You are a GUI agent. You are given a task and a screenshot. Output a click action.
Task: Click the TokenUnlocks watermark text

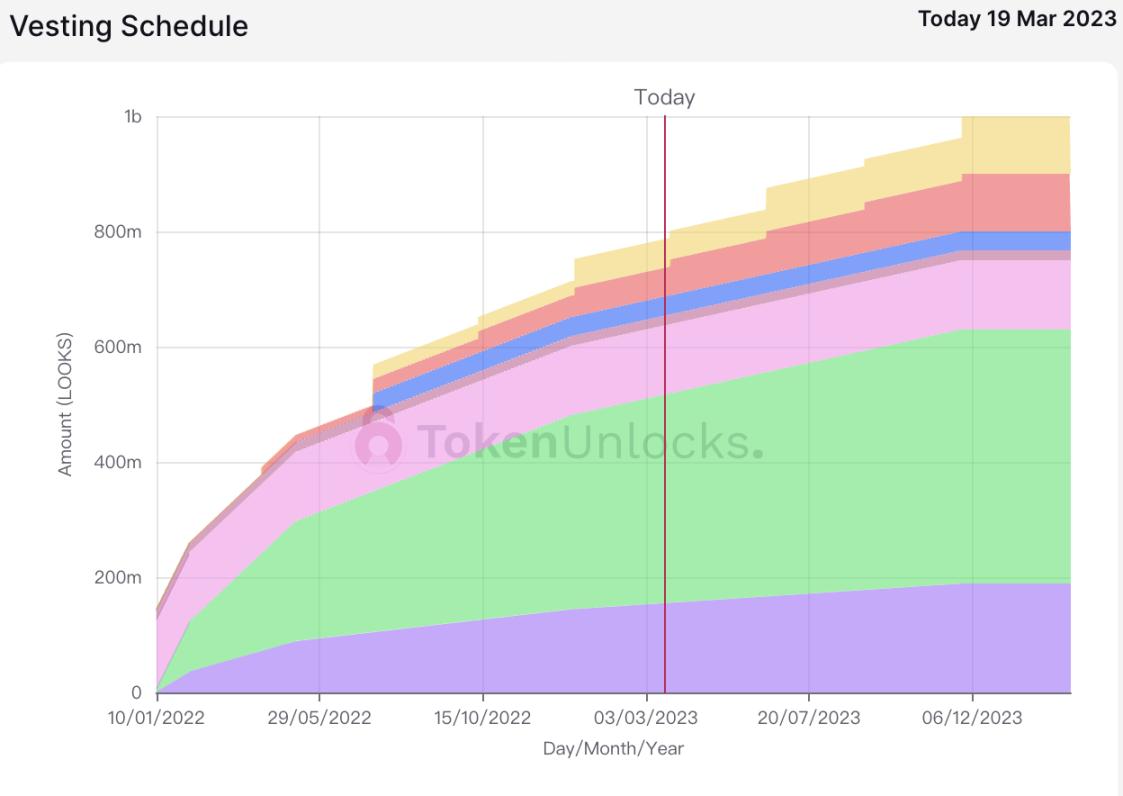pyautogui.click(x=590, y=441)
